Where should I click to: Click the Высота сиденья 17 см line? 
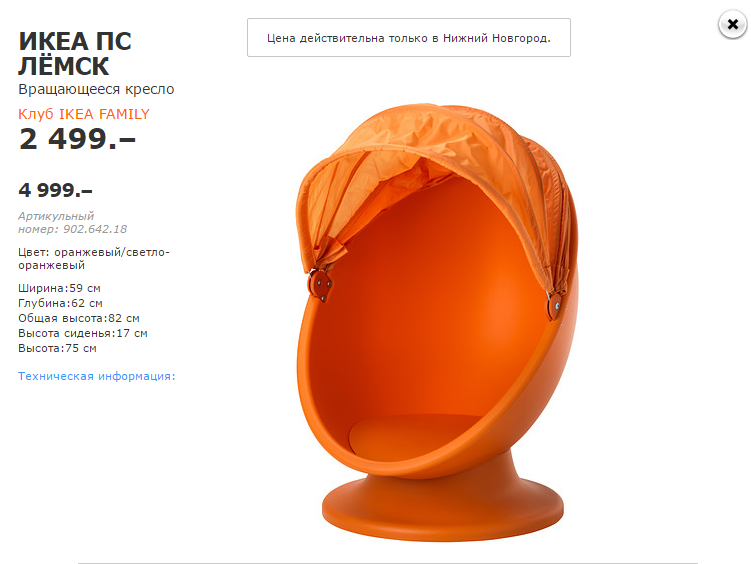tap(83, 333)
